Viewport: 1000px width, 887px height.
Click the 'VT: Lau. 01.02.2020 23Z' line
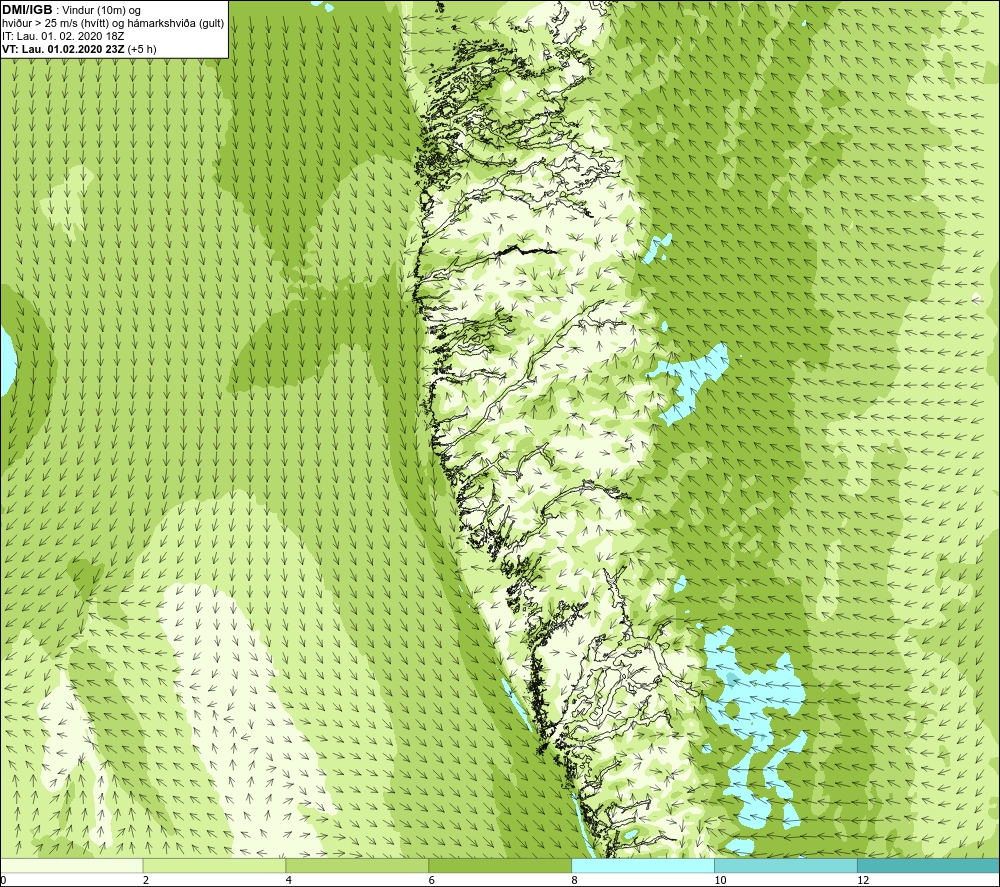click(63, 49)
